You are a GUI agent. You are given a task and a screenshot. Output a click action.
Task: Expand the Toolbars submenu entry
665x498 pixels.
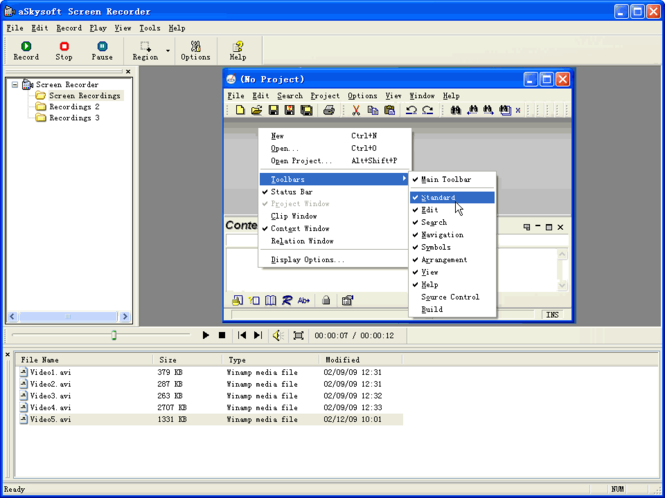[334, 179]
